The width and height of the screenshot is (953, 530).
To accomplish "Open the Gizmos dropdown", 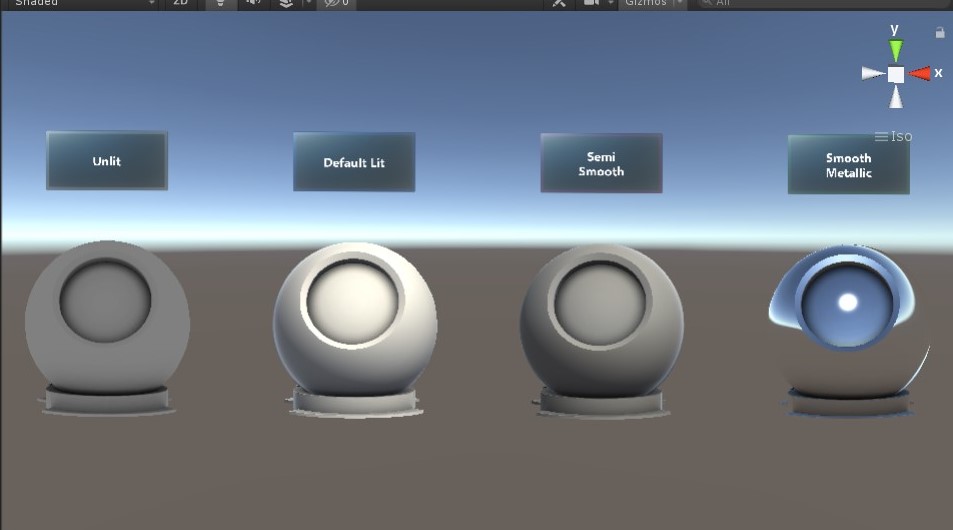I will click(652, 3).
